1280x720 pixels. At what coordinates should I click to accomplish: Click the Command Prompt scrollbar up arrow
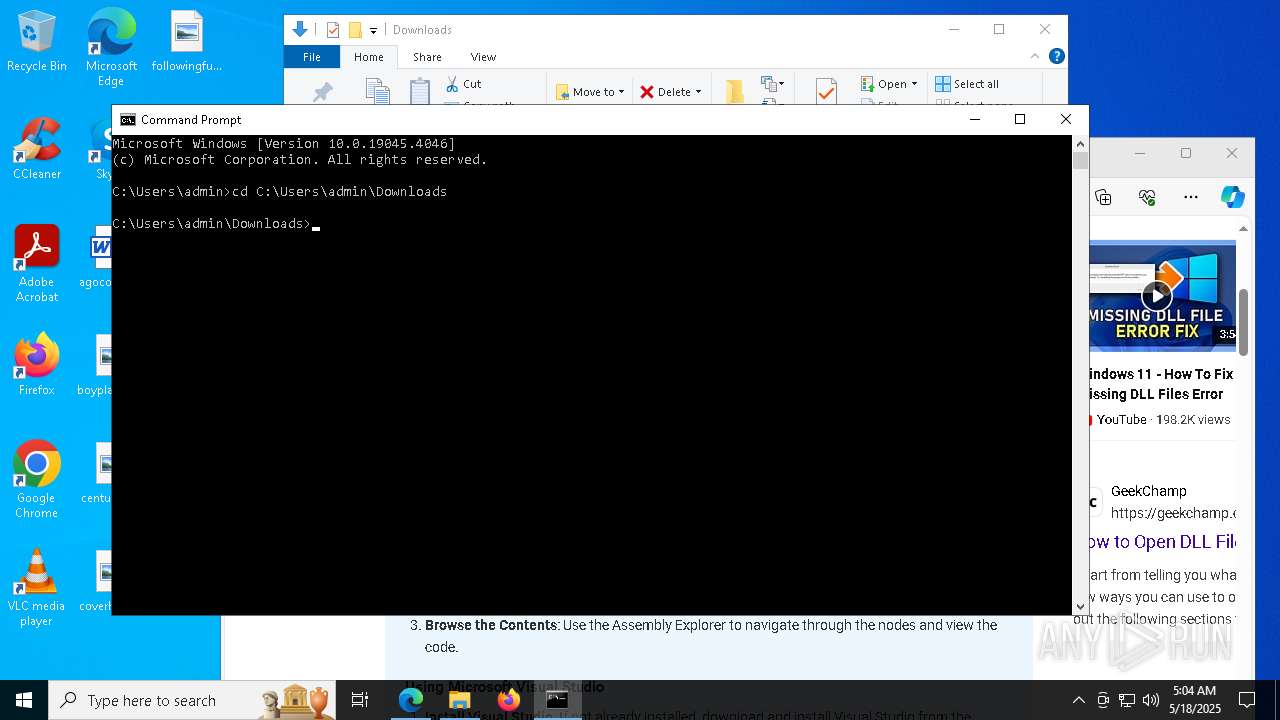1080,144
